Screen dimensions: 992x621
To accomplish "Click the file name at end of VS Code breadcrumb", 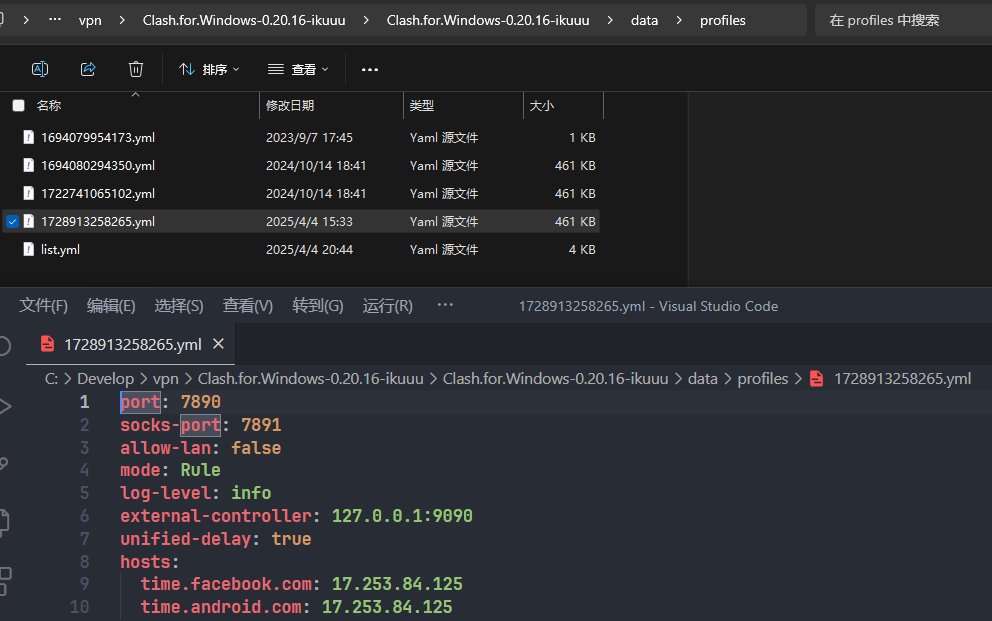I will [902, 379].
